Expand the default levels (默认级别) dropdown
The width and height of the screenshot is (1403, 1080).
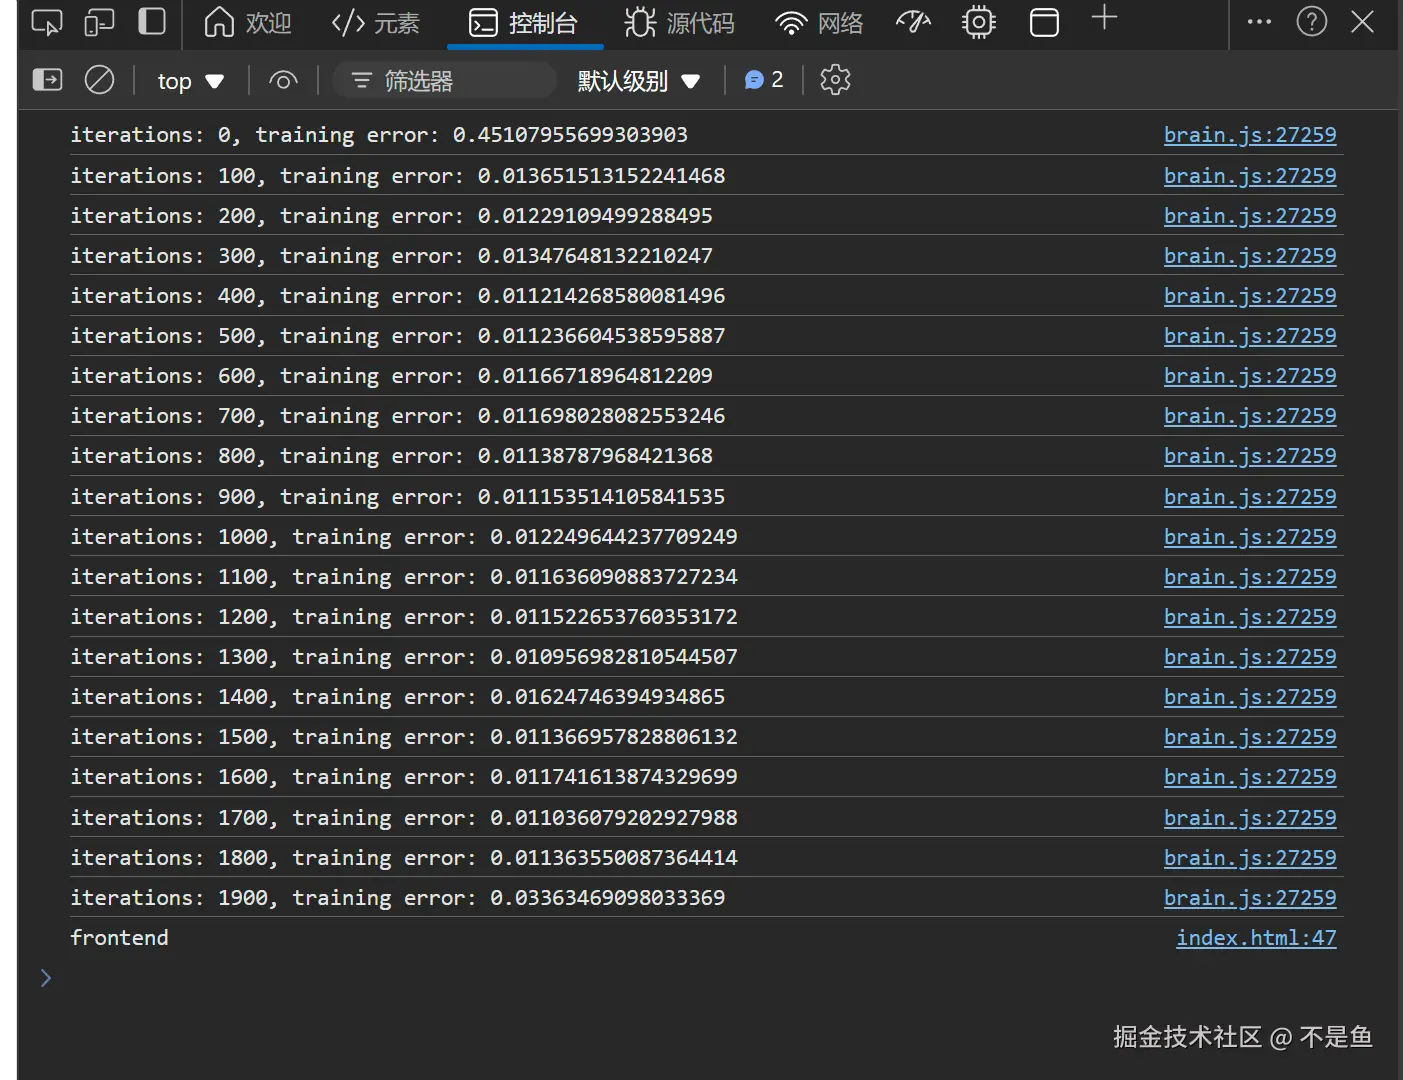coord(638,81)
